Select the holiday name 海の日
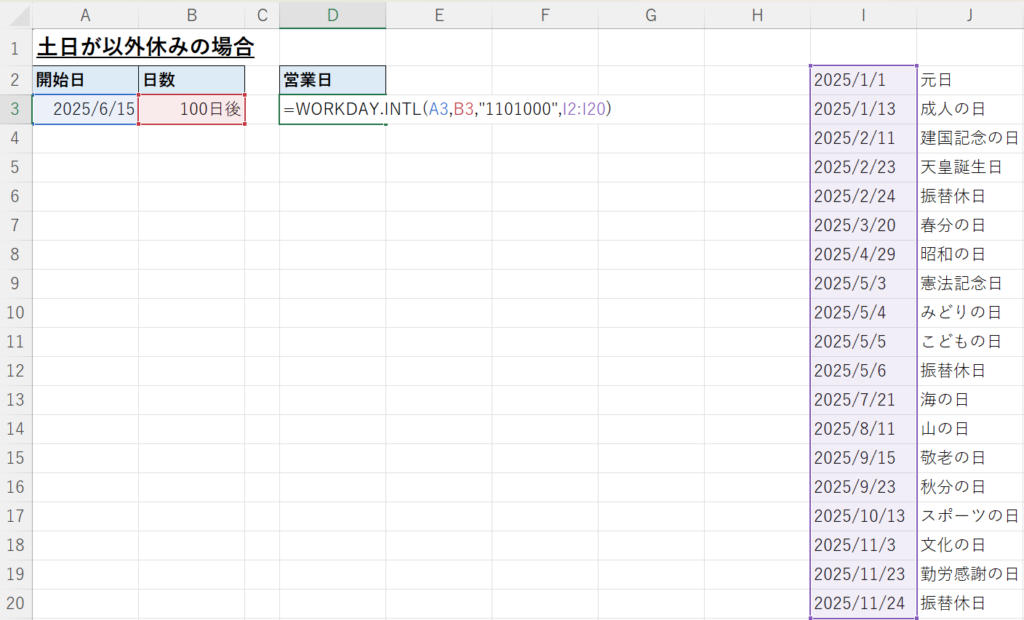The width and height of the screenshot is (1024, 620). click(944, 400)
